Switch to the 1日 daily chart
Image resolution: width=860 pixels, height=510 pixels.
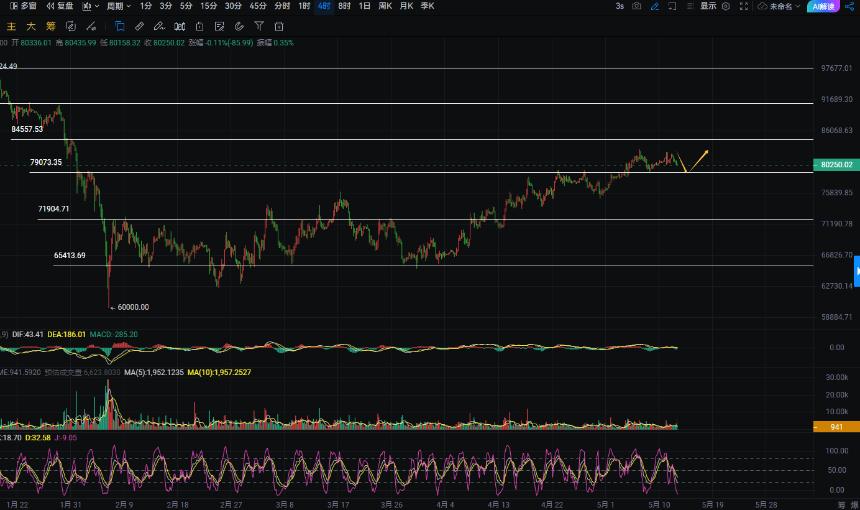pos(364,6)
